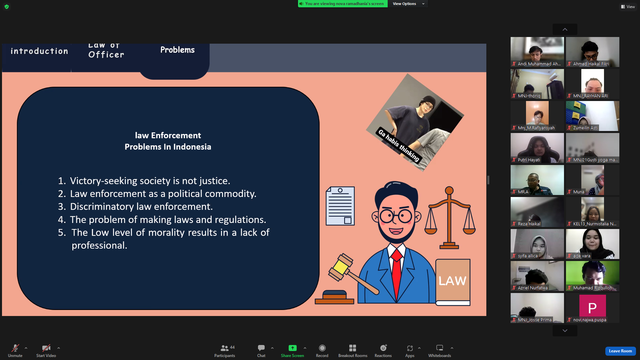
Task: Open Breakout Rooms
Action: click(353, 350)
